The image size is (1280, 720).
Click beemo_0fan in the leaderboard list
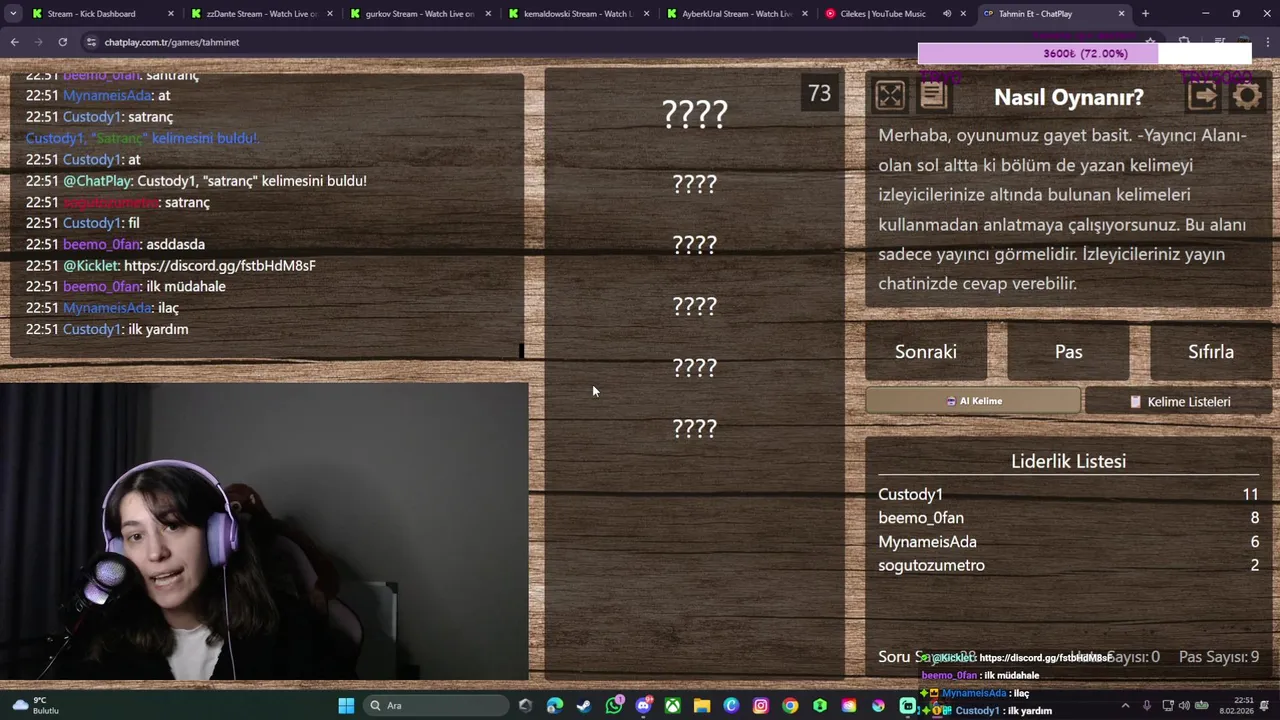pos(921,518)
